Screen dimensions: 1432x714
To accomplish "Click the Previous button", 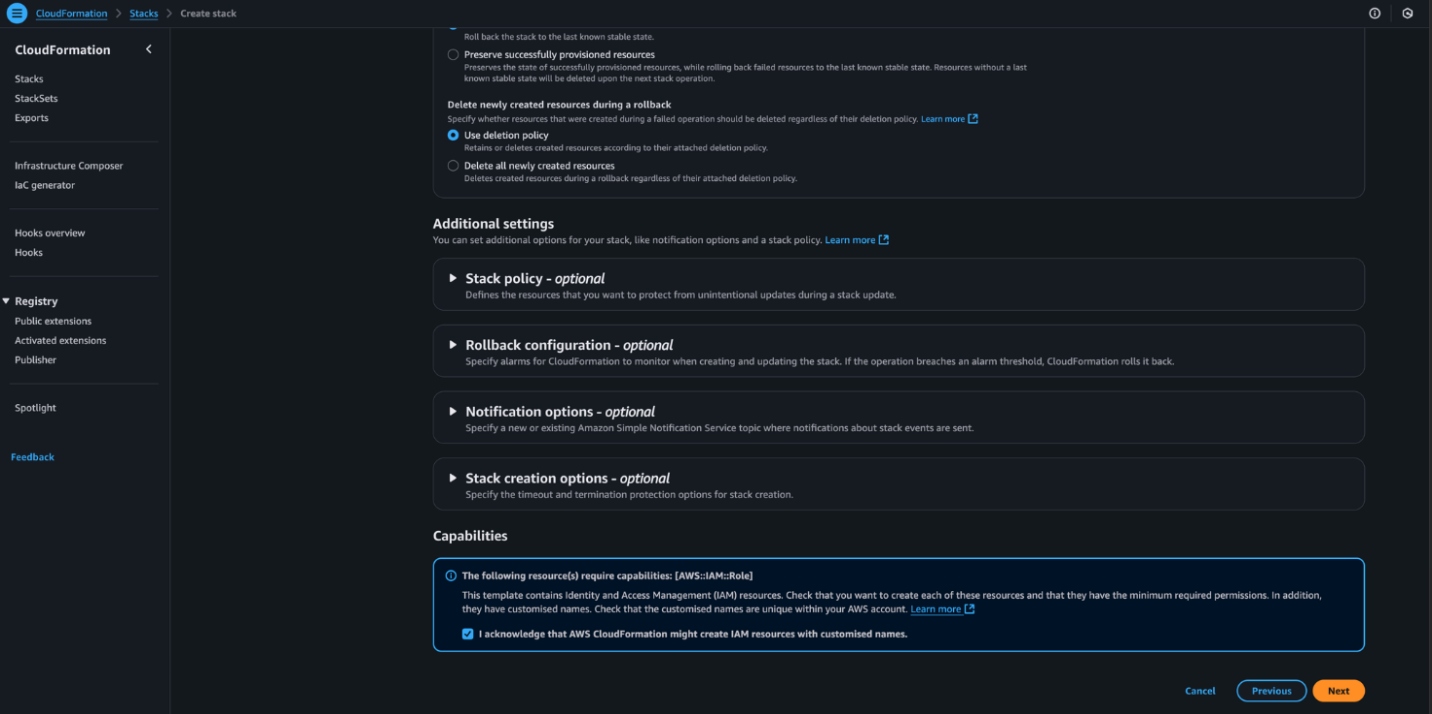I will (1272, 691).
